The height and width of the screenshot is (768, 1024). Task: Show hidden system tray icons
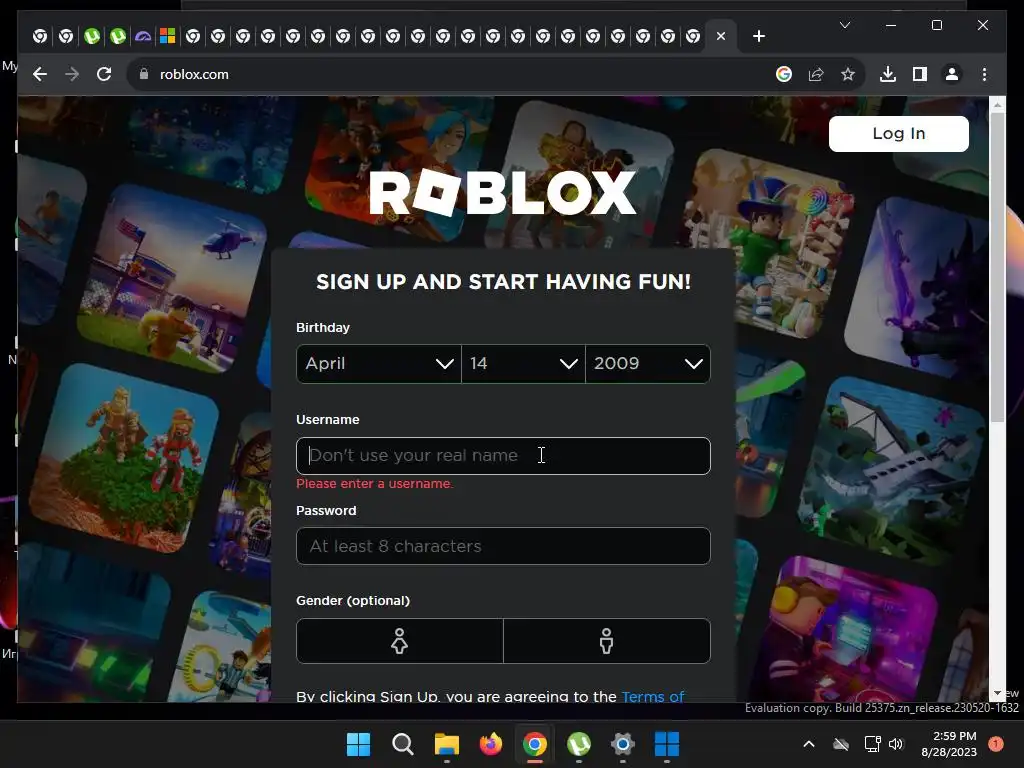pos(808,744)
